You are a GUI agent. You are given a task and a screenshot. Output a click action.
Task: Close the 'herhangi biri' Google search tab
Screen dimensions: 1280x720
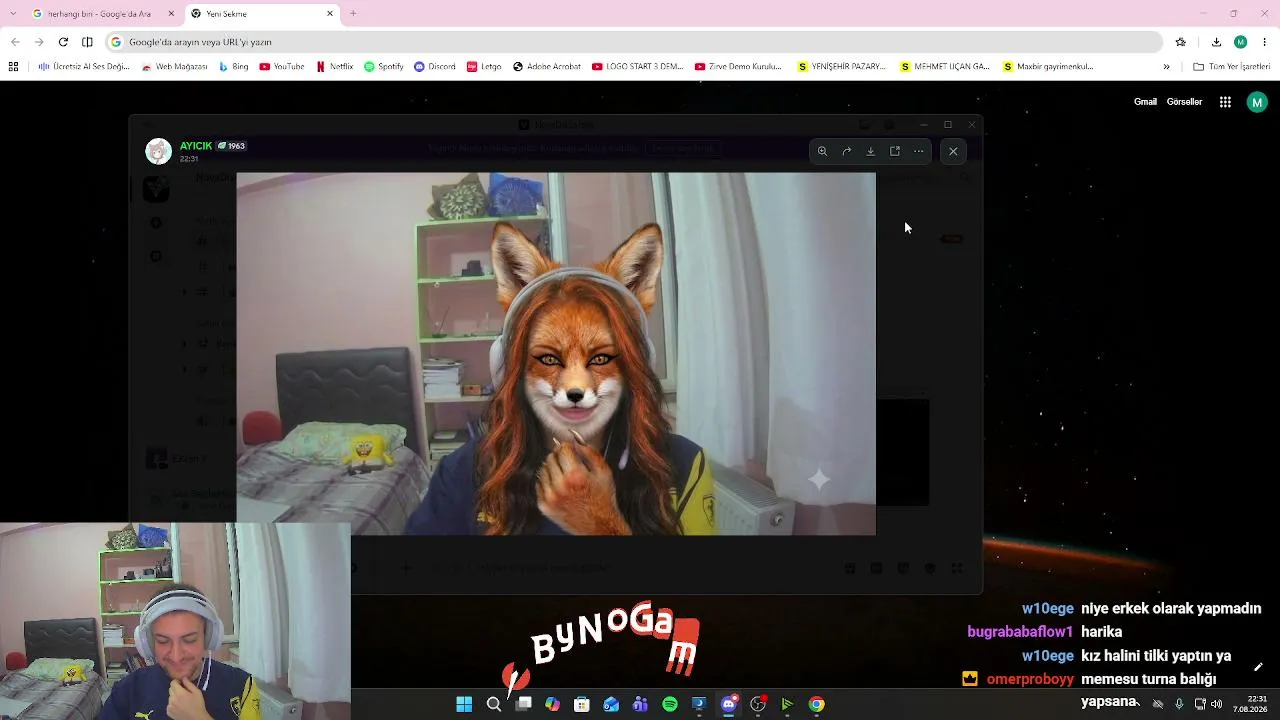coord(171,14)
